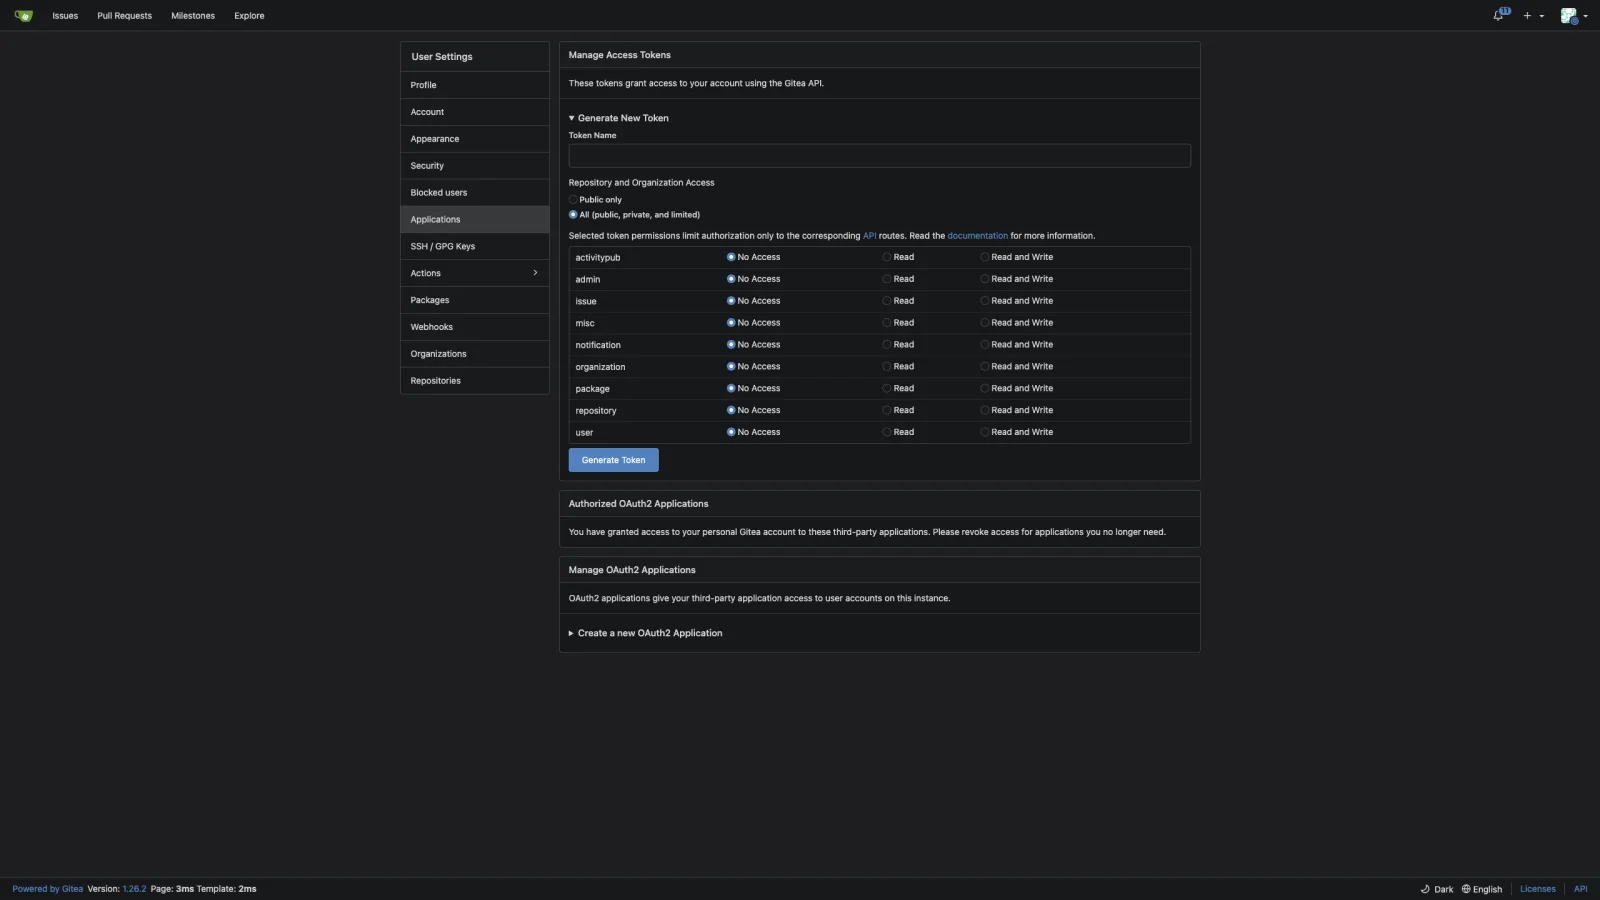Screen dimensions: 1600x900
Task: Set issue permission to Read
Action: coord(887,301)
